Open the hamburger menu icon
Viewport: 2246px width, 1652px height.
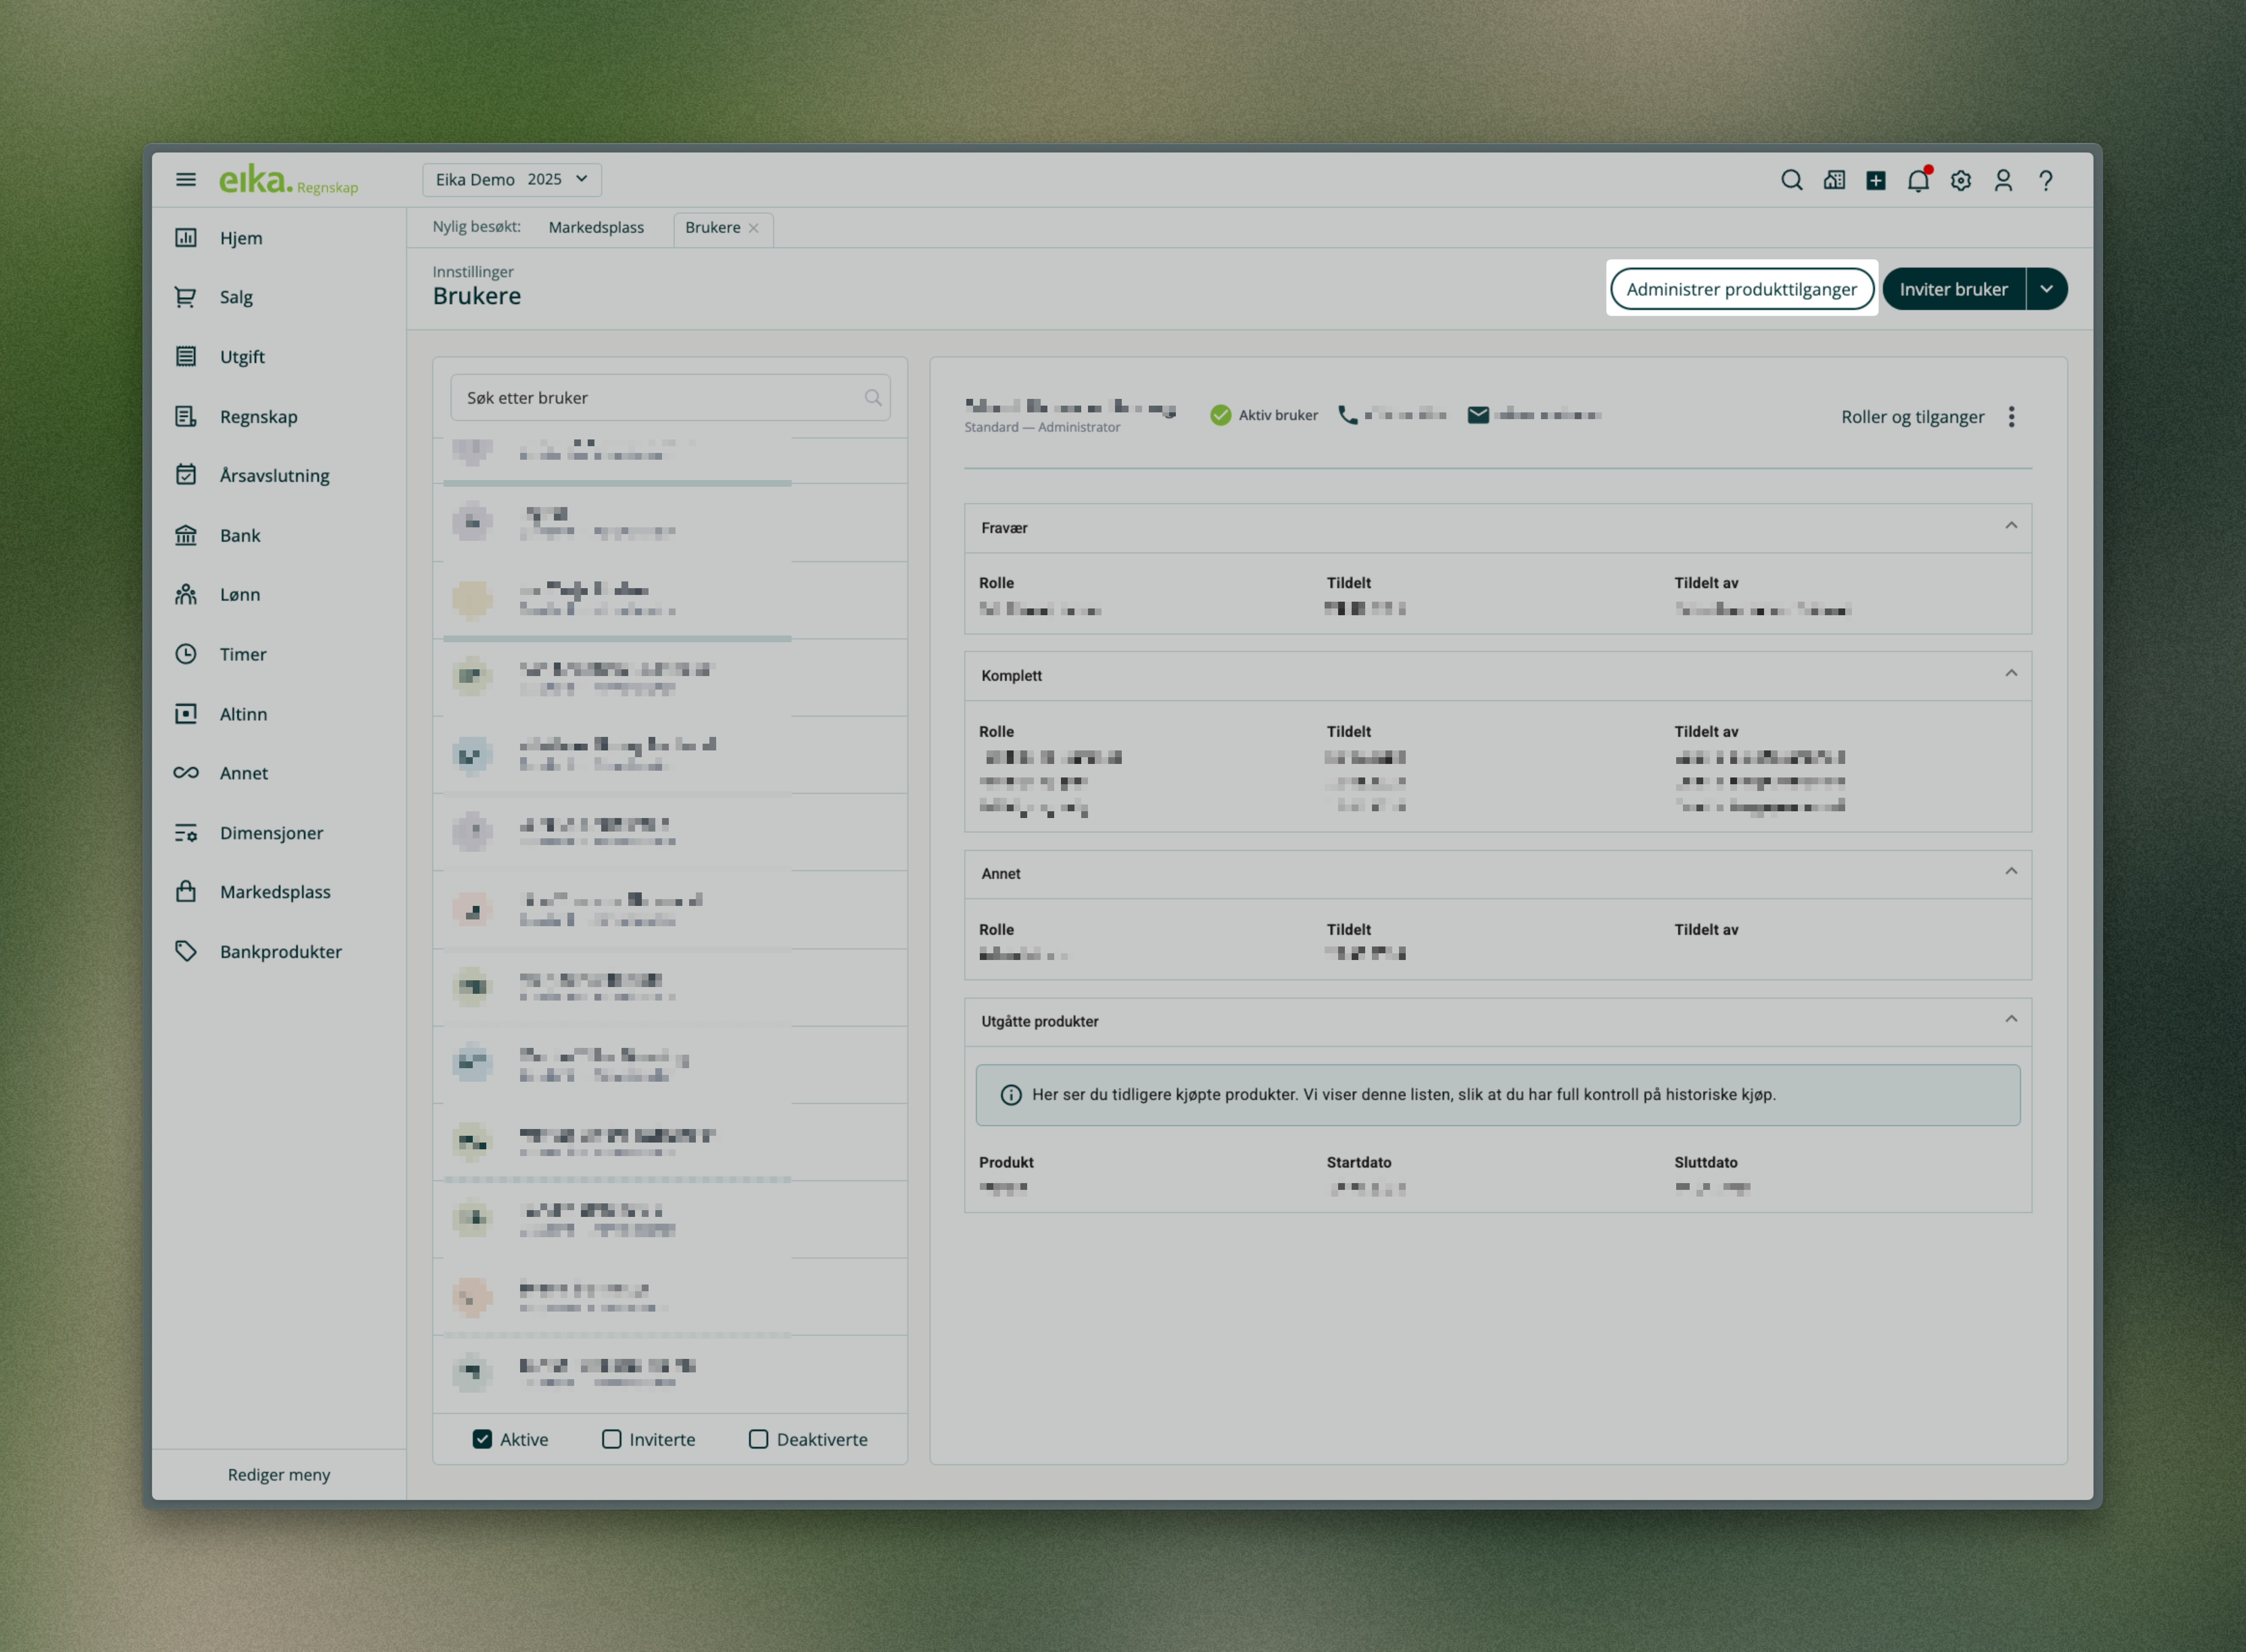point(186,180)
